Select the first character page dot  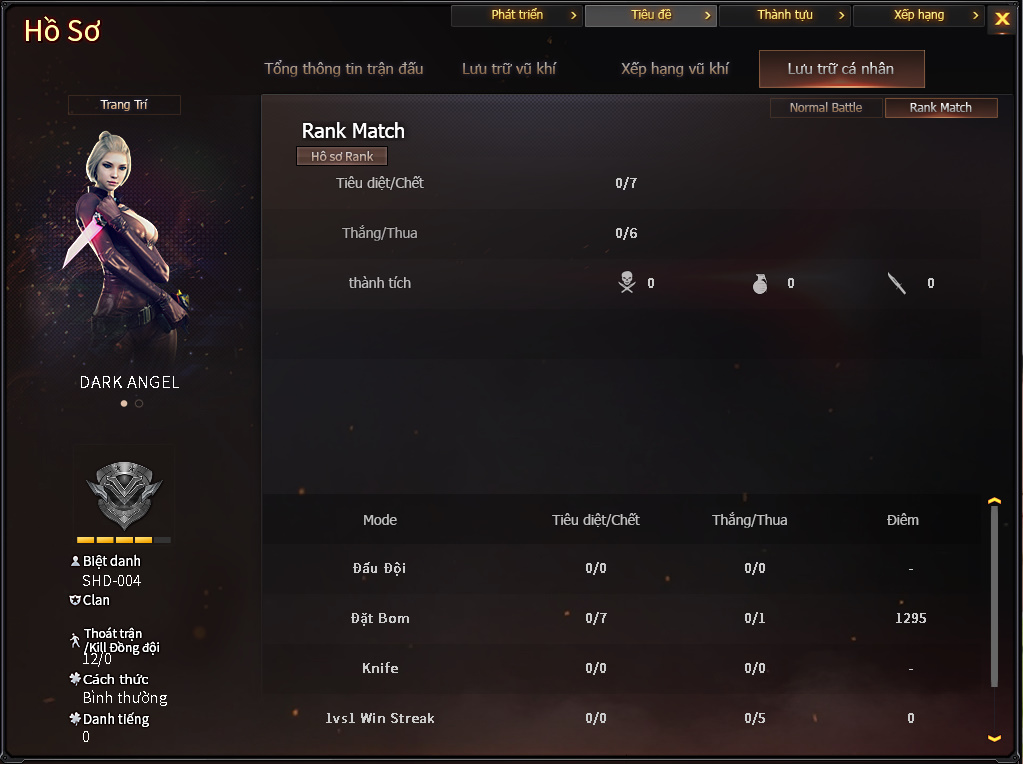(124, 403)
